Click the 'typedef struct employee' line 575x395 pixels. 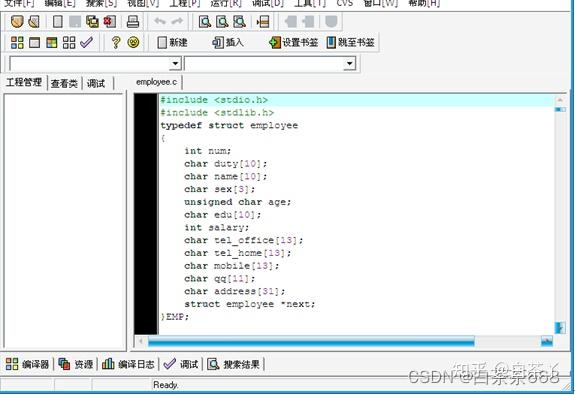[229, 125]
